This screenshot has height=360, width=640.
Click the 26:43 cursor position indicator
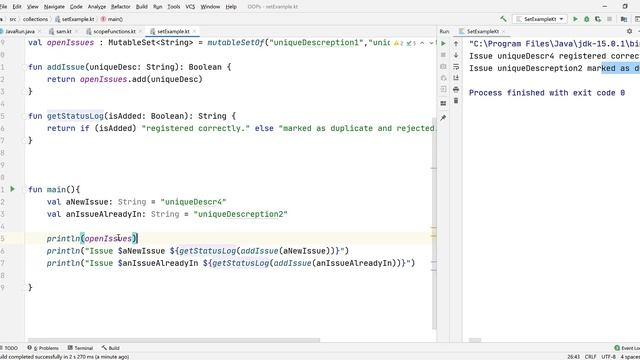click(x=573, y=357)
